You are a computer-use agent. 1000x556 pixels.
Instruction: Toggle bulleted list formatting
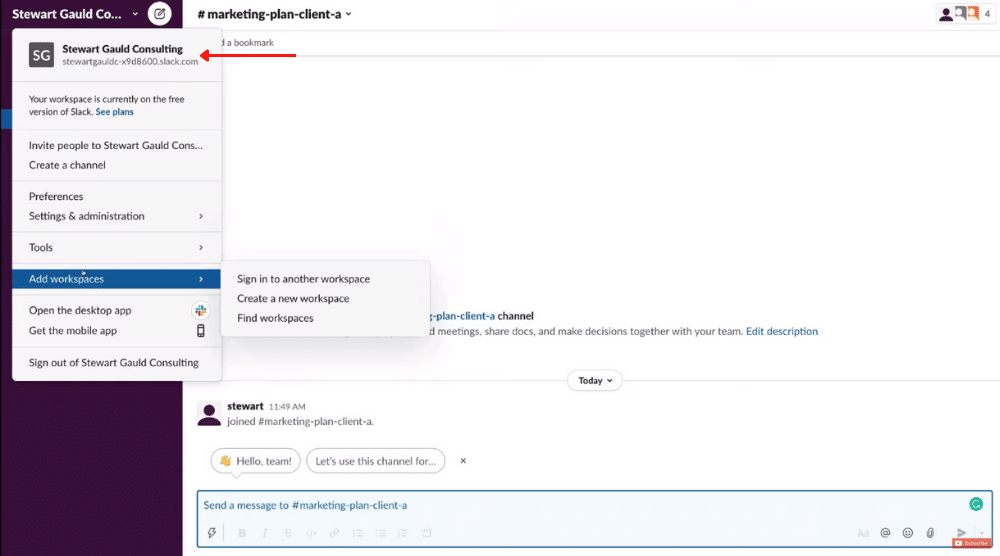pyautogui.click(x=381, y=533)
